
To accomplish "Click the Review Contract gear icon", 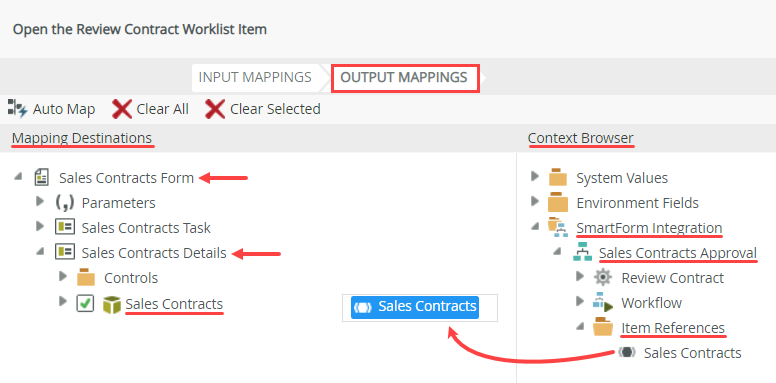I will [603, 278].
